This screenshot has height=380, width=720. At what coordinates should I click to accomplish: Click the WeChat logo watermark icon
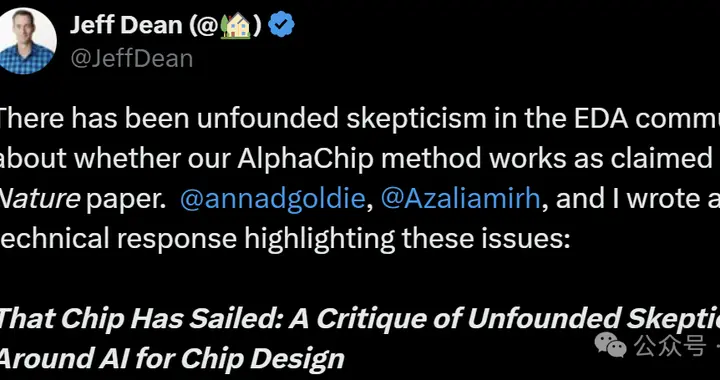coord(611,345)
